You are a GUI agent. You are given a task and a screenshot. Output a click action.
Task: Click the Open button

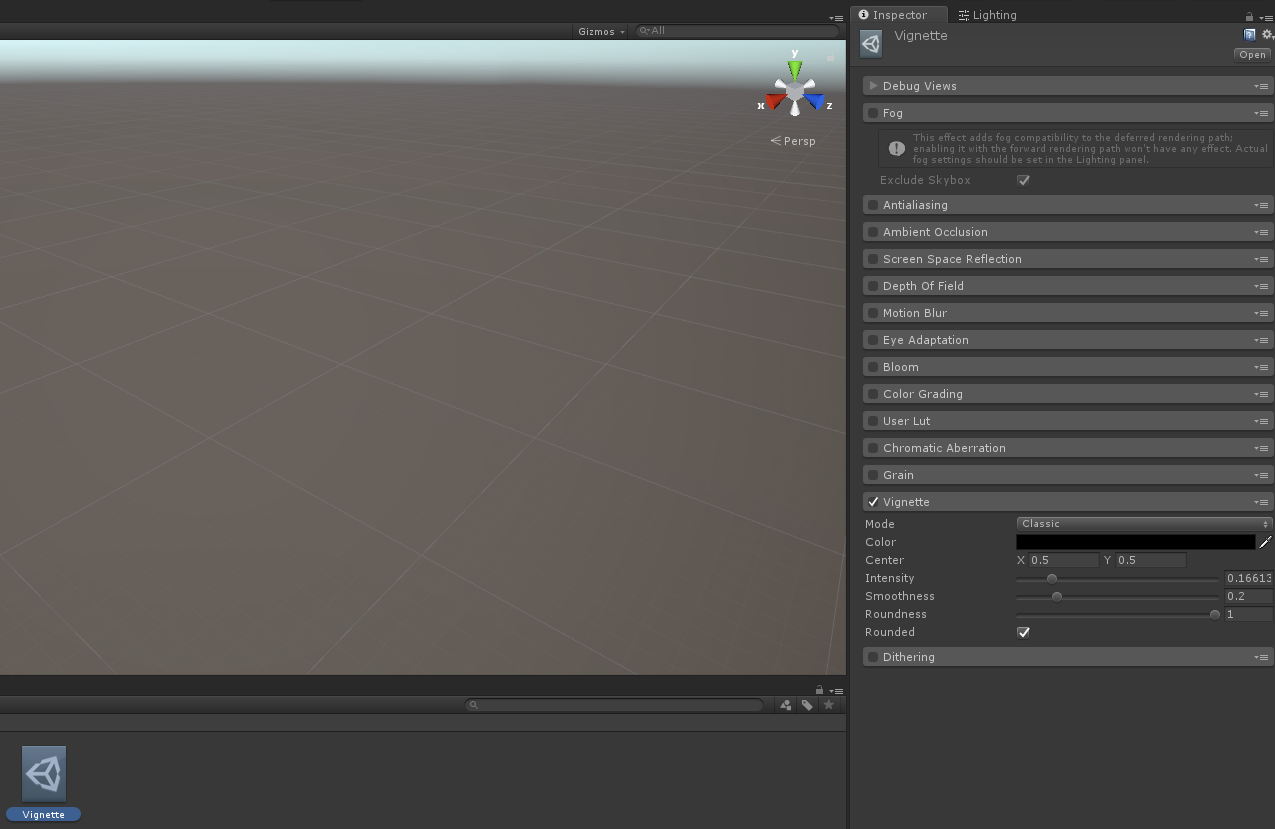coord(1252,55)
